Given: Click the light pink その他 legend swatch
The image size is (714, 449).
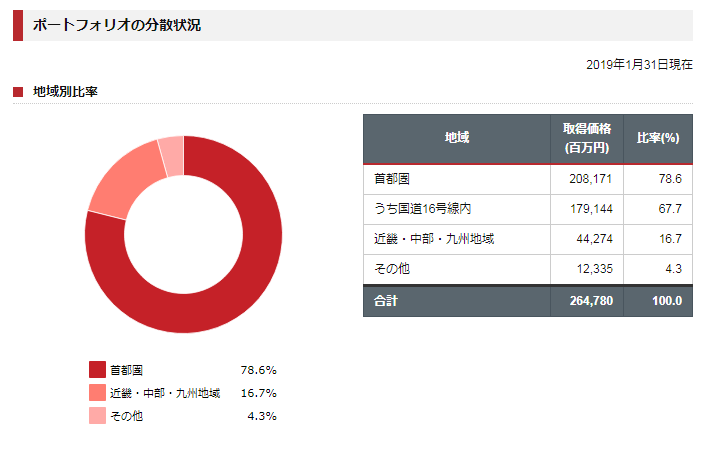Looking at the screenshot, I should point(97,415).
